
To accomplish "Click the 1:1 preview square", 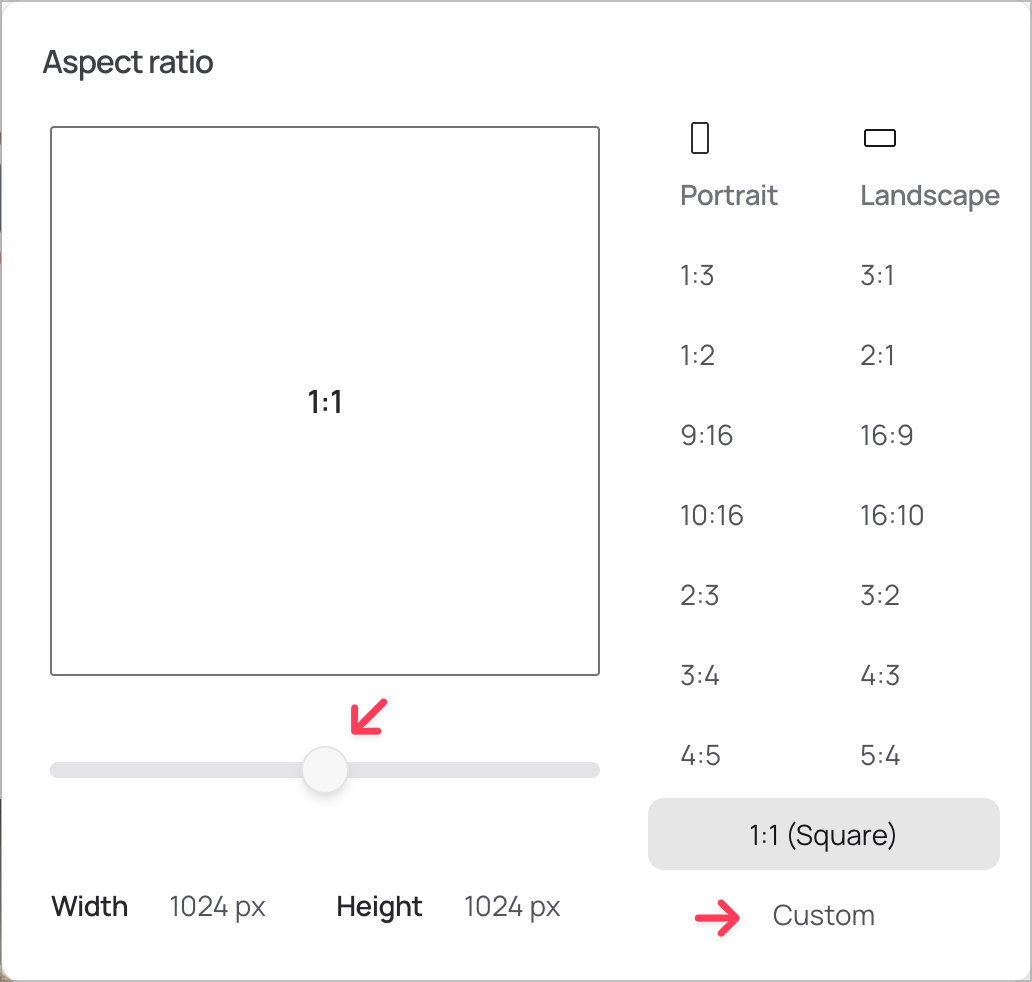I will tap(324, 400).
